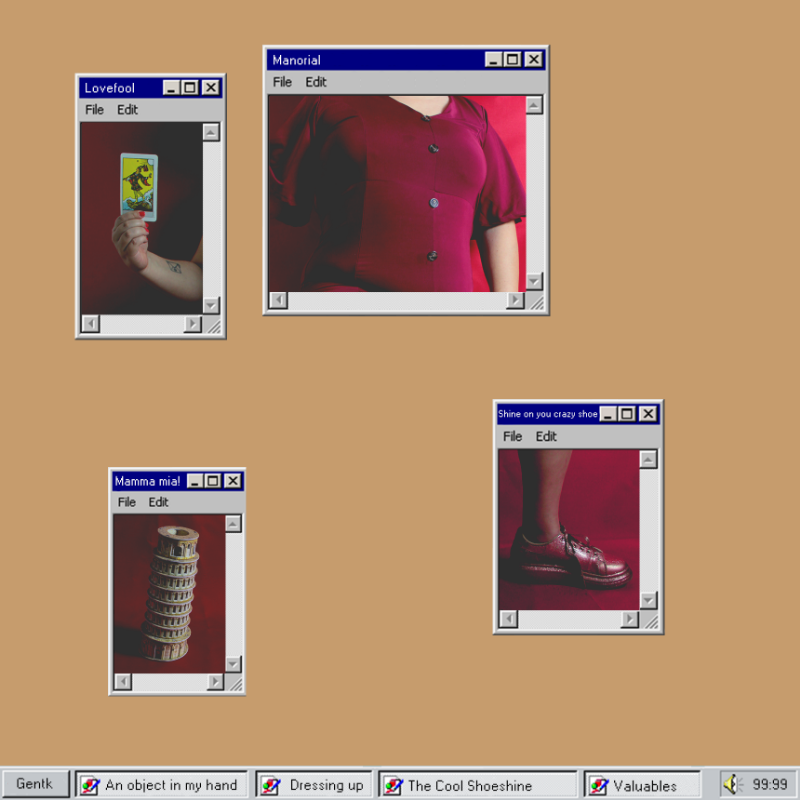
Task: Switch to "Dressing up" taskbar button
Action: pos(314,784)
